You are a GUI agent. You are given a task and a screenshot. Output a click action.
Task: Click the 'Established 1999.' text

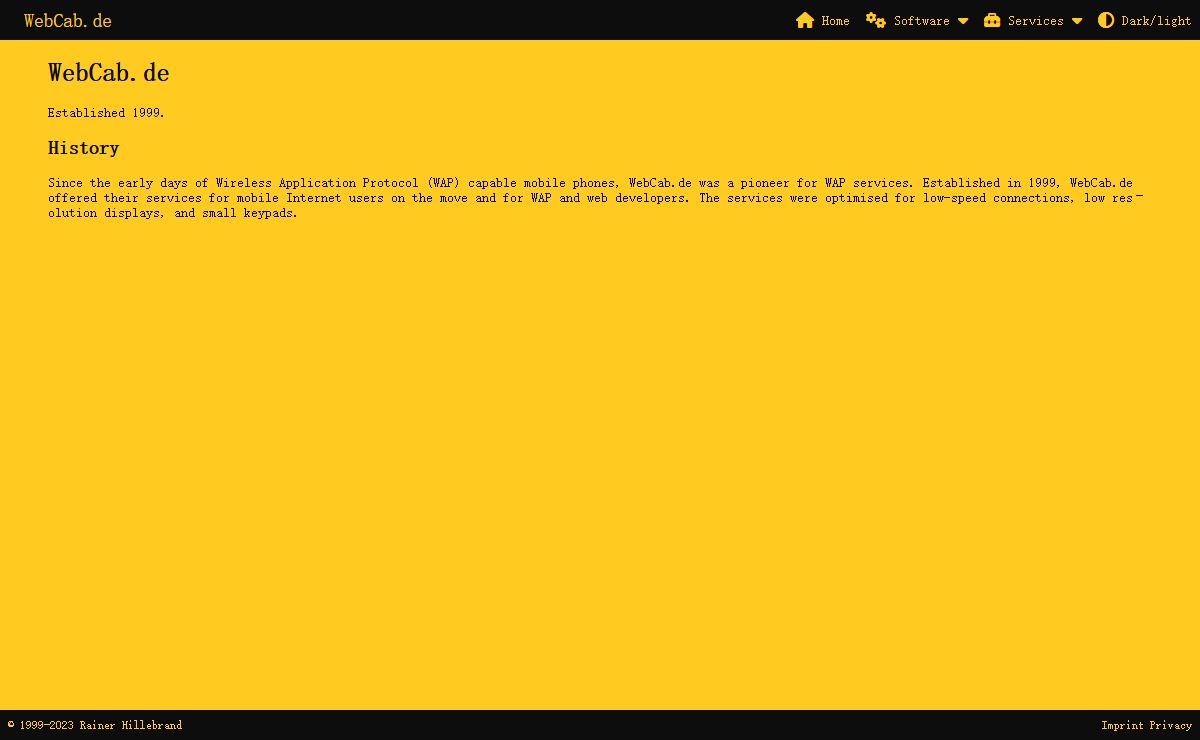tap(106, 113)
